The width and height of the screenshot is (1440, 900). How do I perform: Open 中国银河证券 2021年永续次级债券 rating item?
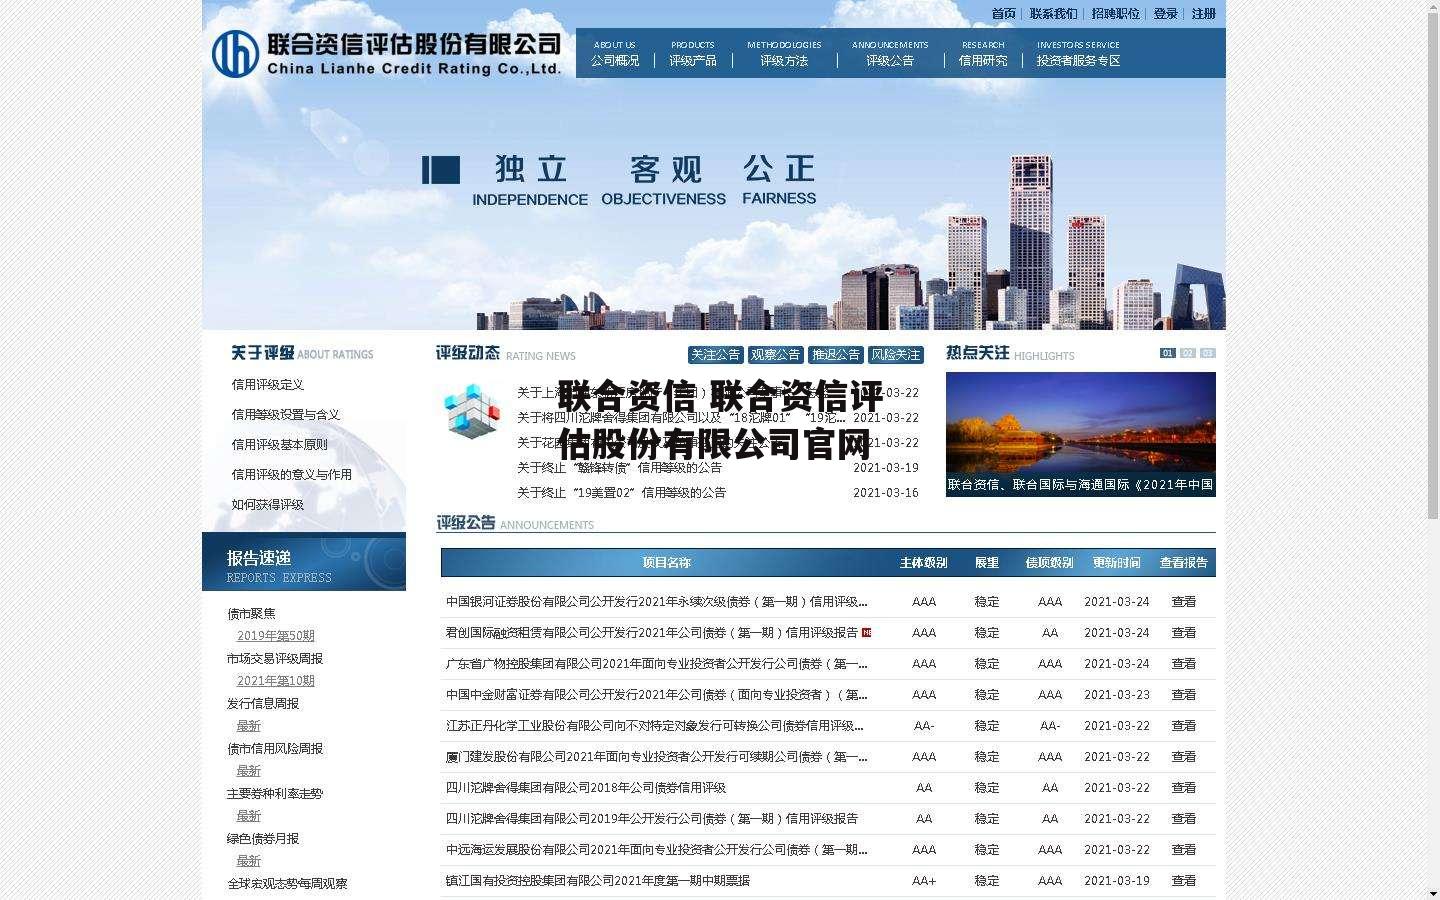[x=657, y=602]
